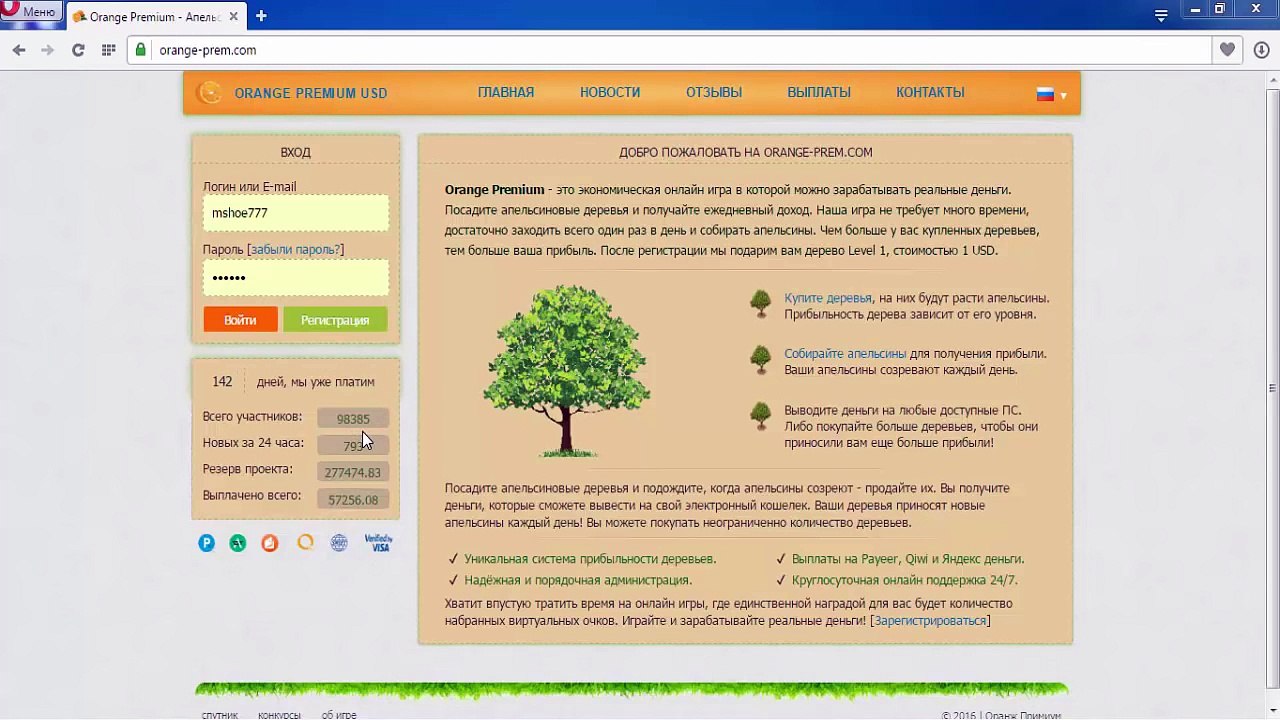Click the Всего участников value 98385

click(353, 419)
